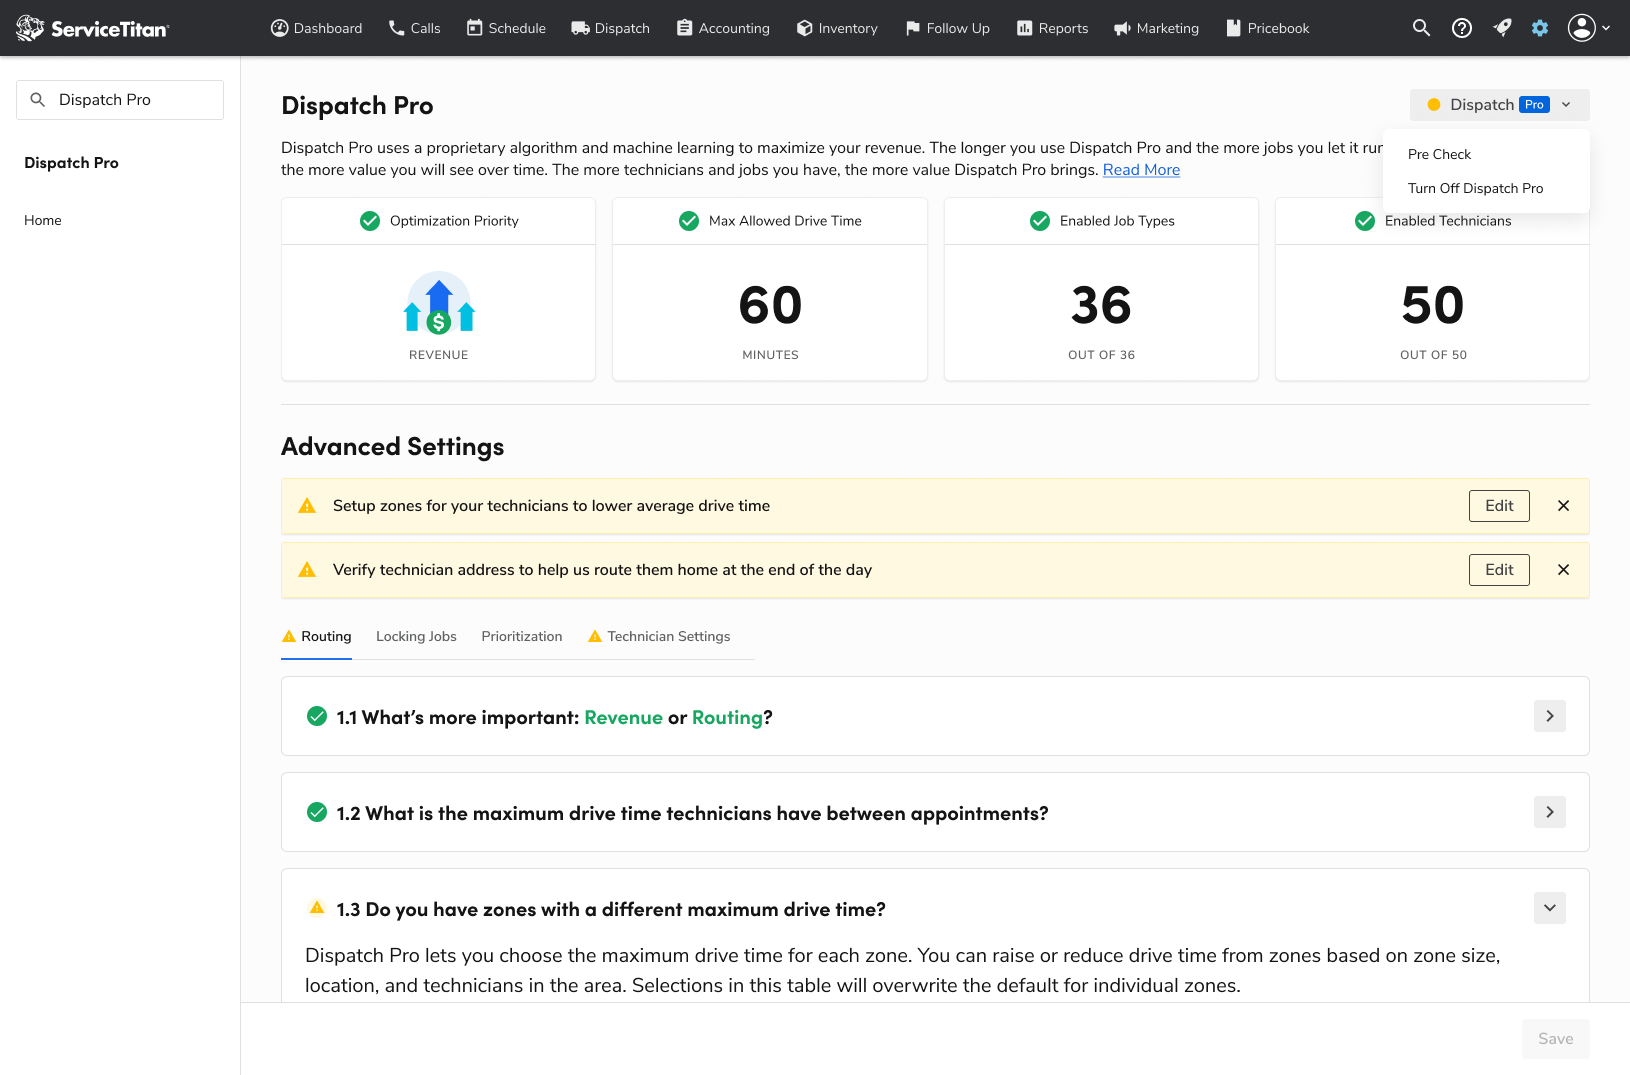Viewport: 1630px width, 1075px height.
Task: Click the warning icon beside question 1.3
Action: 317,908
